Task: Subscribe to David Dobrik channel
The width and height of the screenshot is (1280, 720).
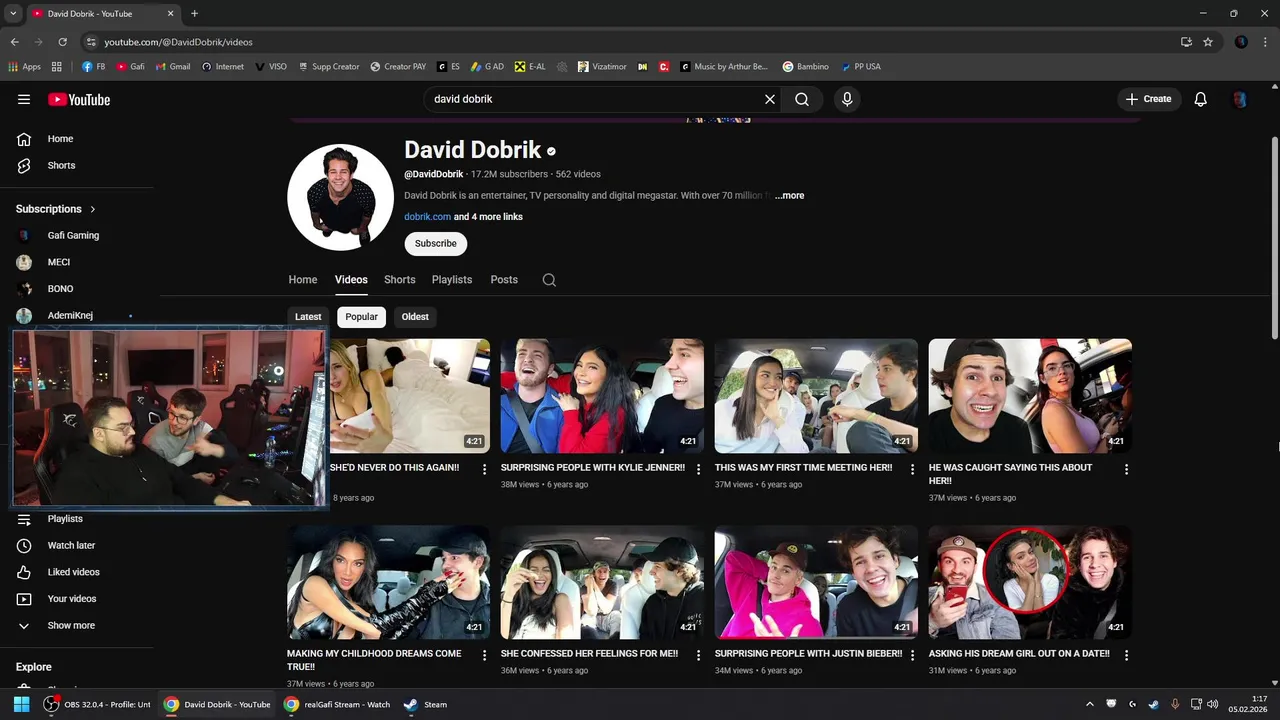Action: click(x=435, y=244)
